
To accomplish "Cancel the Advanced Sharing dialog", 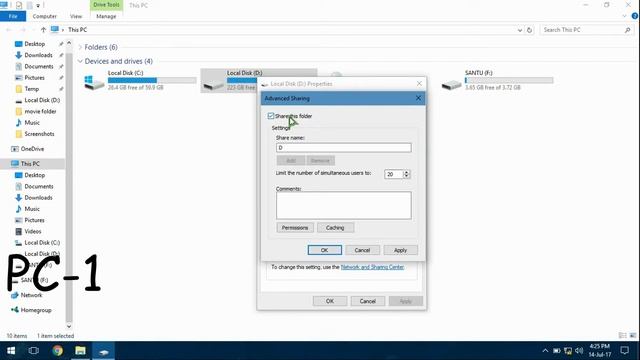I will [362, 250].
